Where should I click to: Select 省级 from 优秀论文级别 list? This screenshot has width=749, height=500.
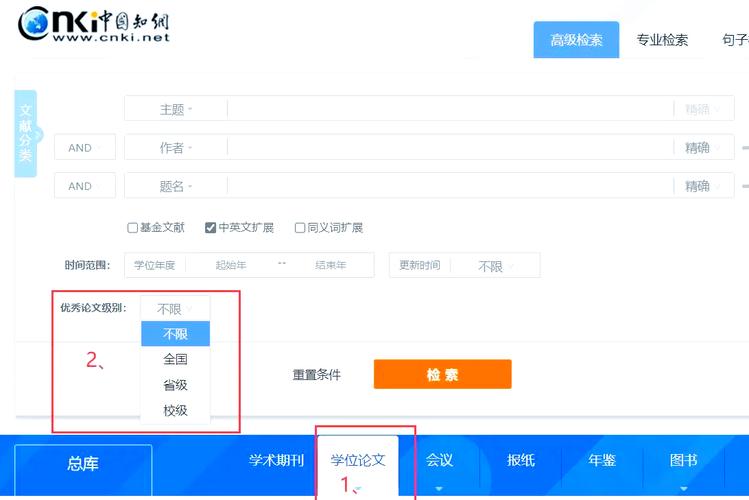[x=175, y=385]
